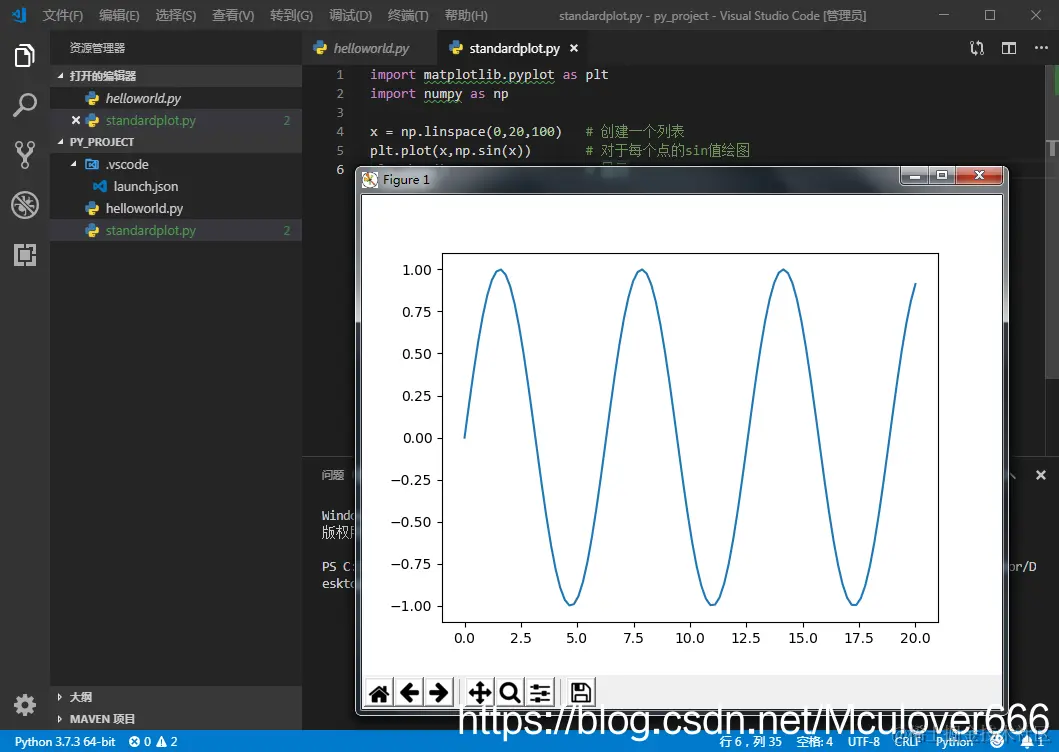Change indentation 空格: 4 setting

point(814,741)
